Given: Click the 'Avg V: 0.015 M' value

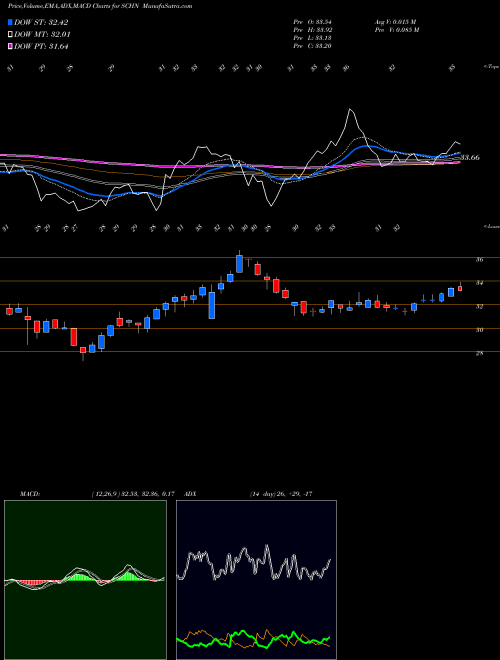Looking at the screenshot, I should click(395, 22).
